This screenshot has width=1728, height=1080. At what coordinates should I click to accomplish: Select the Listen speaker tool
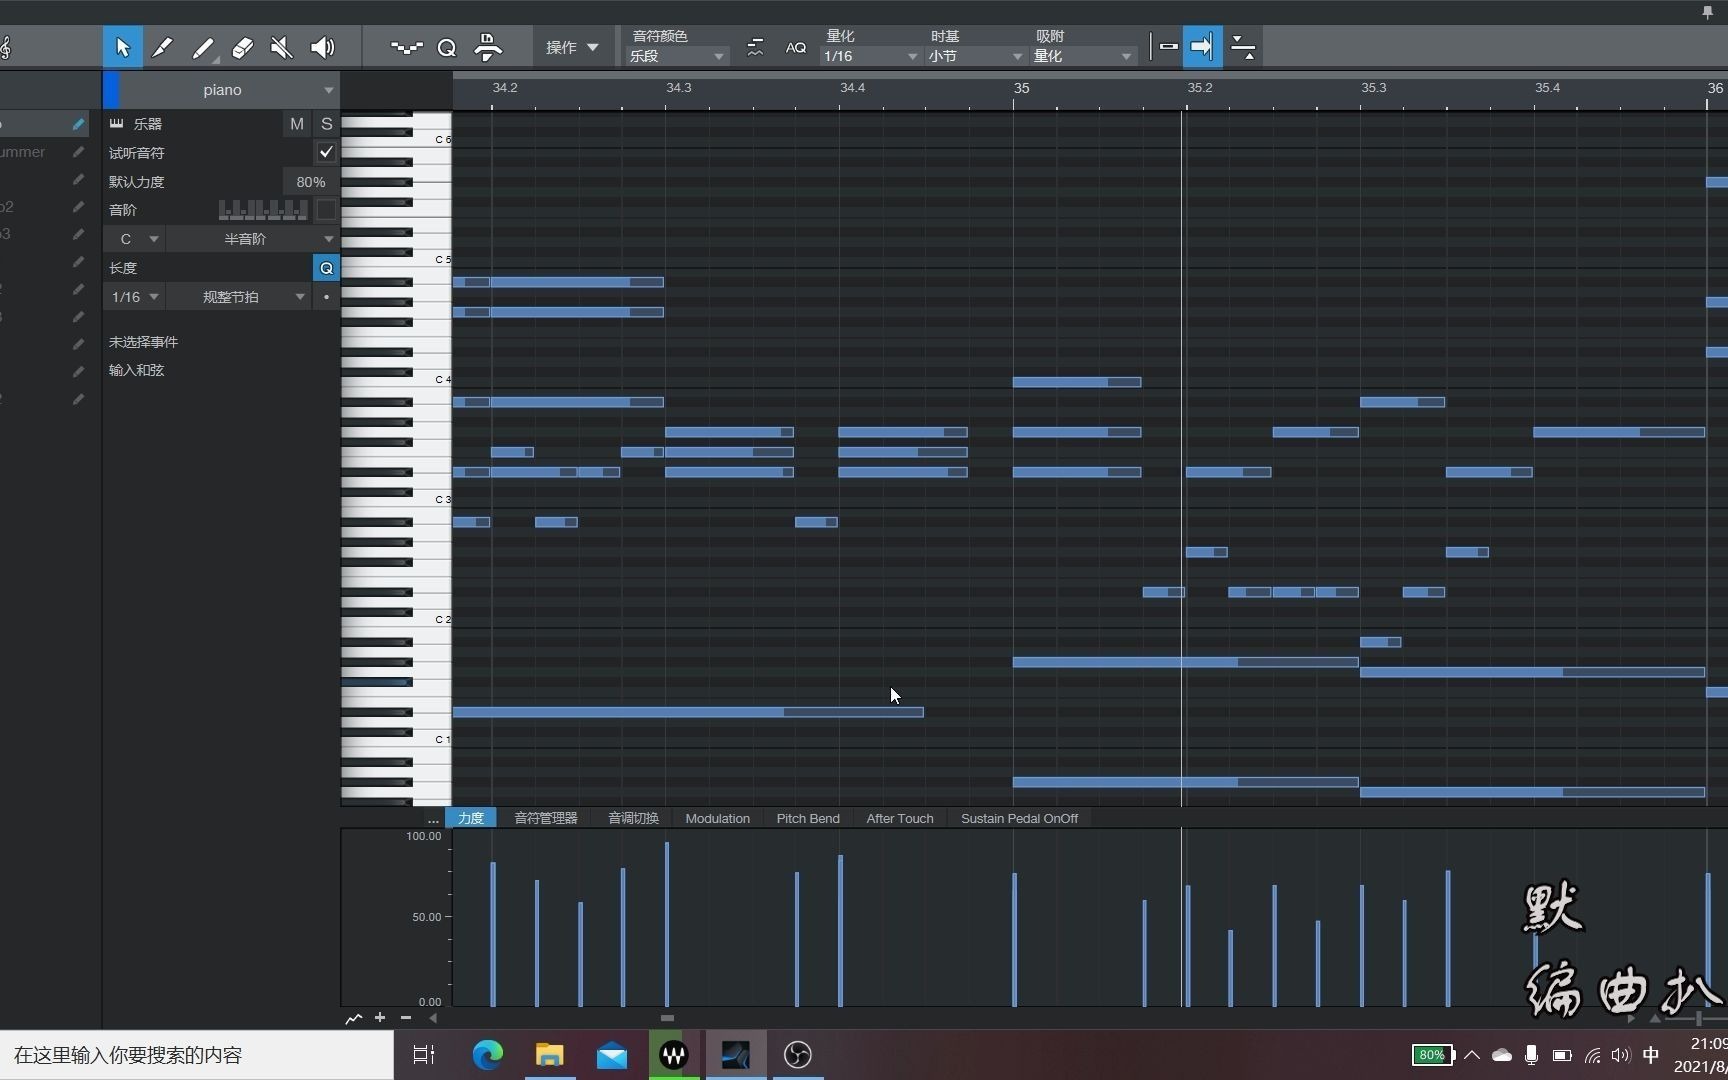coord(322,47)
